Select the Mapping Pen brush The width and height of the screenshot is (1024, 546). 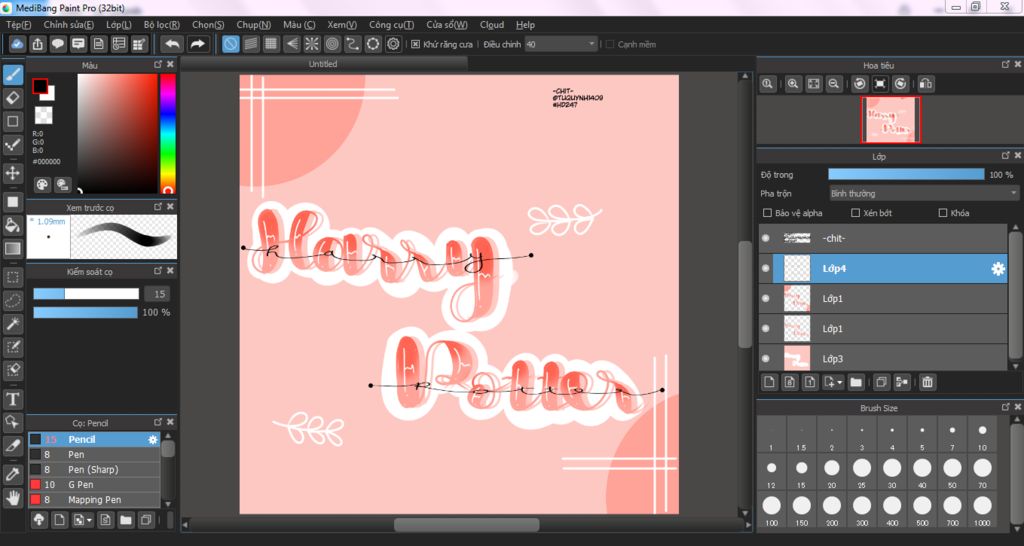click(94, 500)
